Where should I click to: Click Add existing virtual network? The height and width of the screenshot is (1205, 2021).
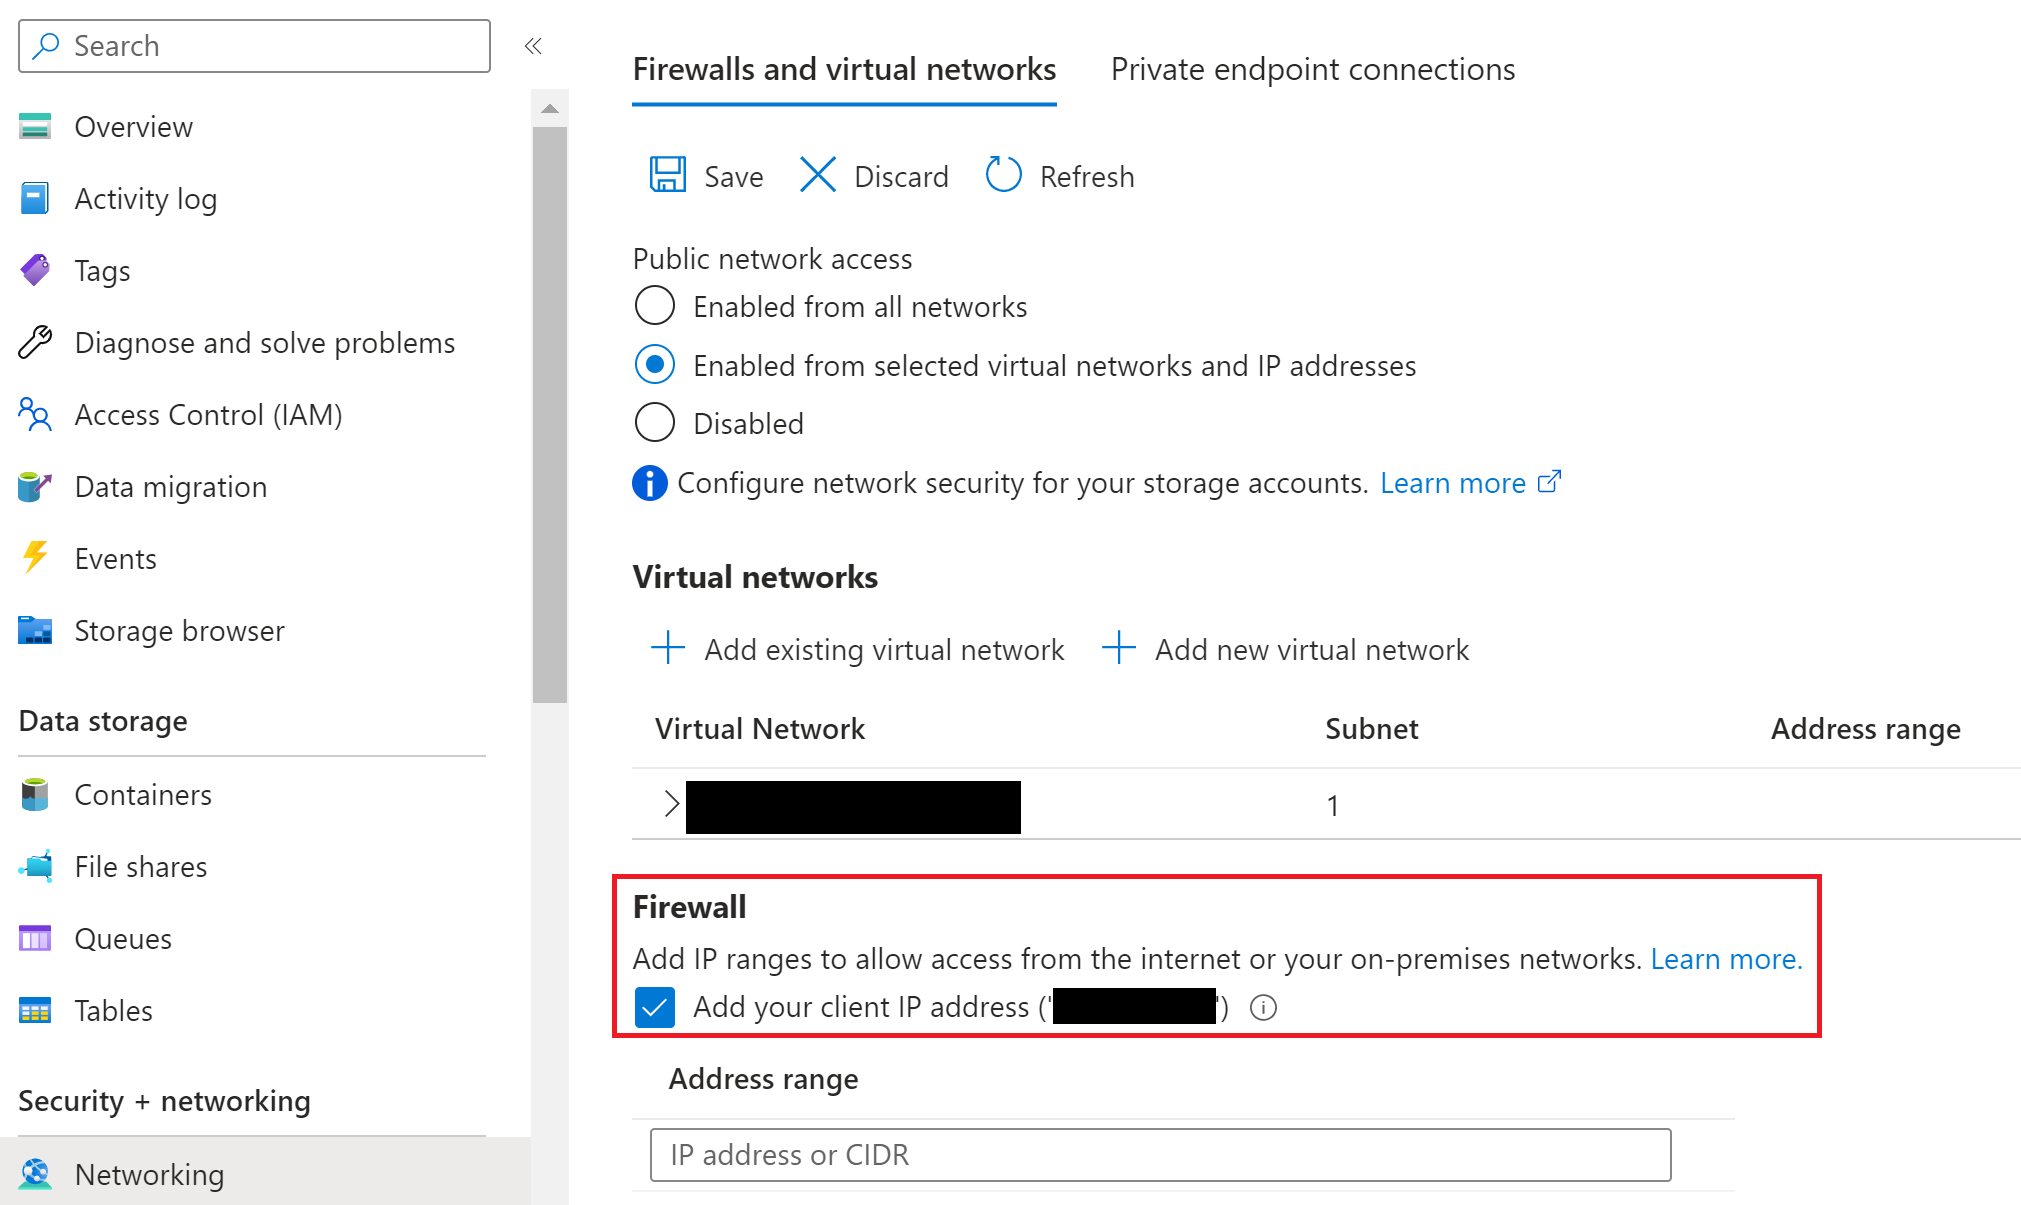[858, 649]
